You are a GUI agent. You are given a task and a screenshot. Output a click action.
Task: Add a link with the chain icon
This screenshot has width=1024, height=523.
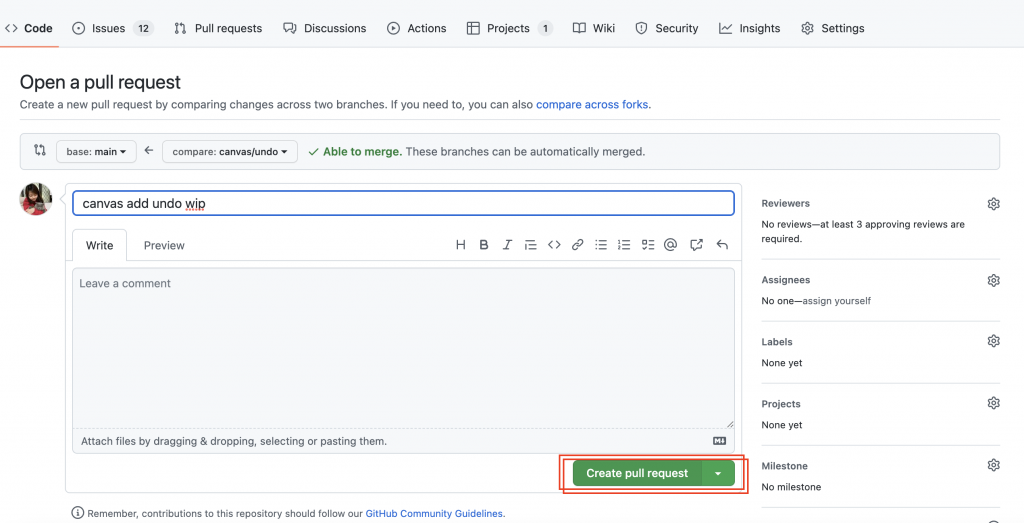577,245
